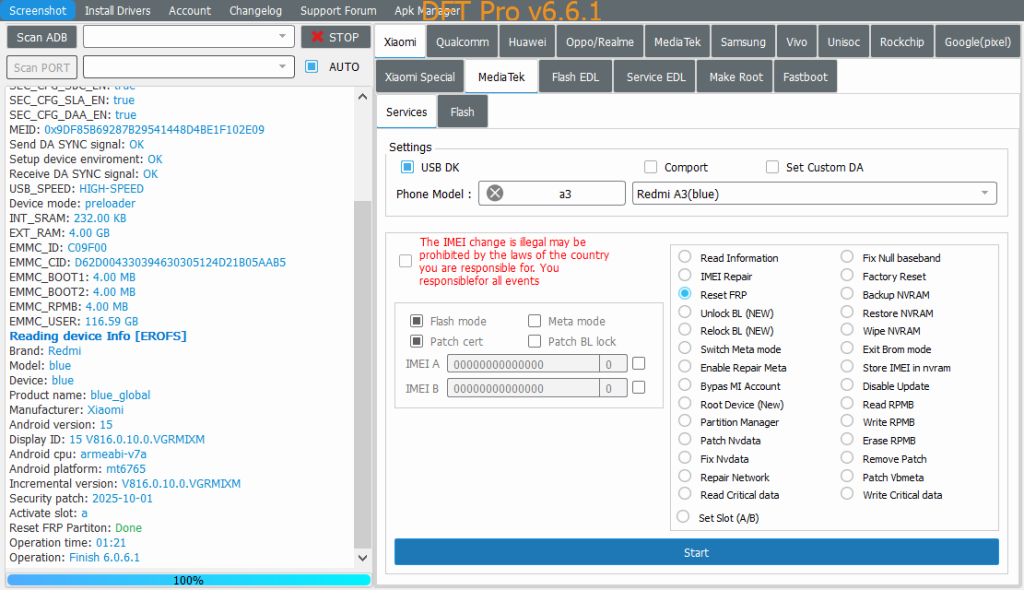
Task: Clear the phone model search with X icon
Action: click(x=495, y=193)
